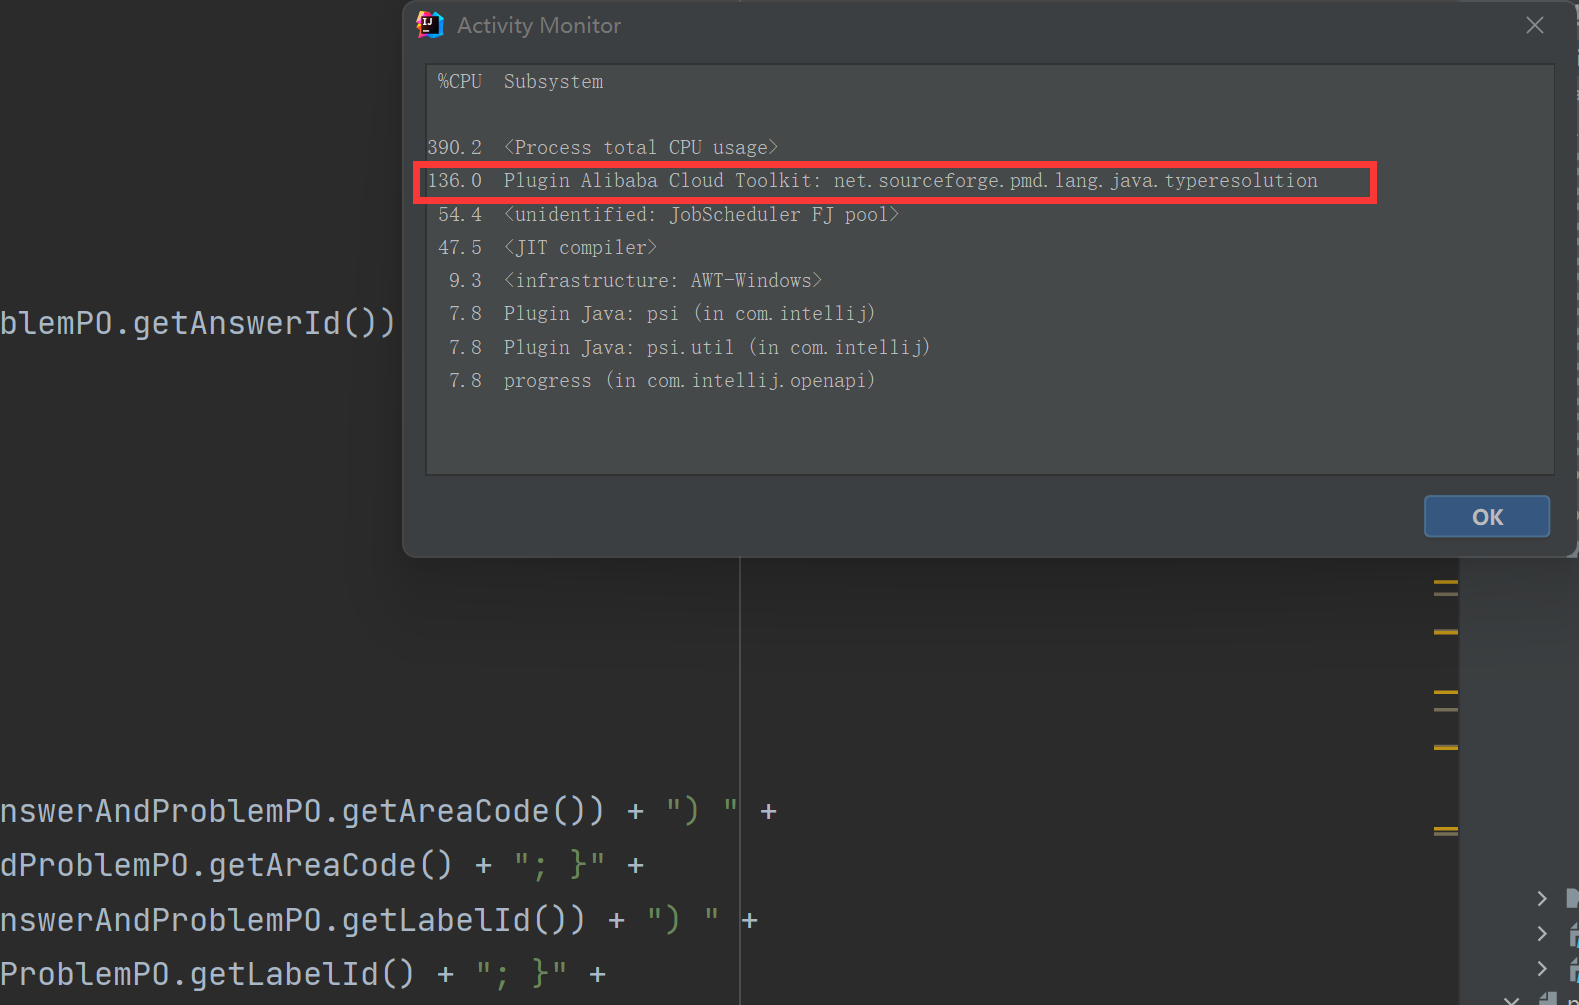Screen dimensions: 1579x1005
Task: Select the Plugin Java: psi.util row
Action: (x=990, y=347)
